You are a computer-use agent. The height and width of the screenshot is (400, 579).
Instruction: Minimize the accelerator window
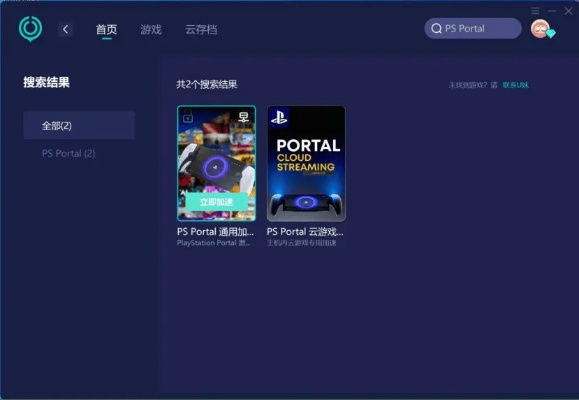click(552, 11)
